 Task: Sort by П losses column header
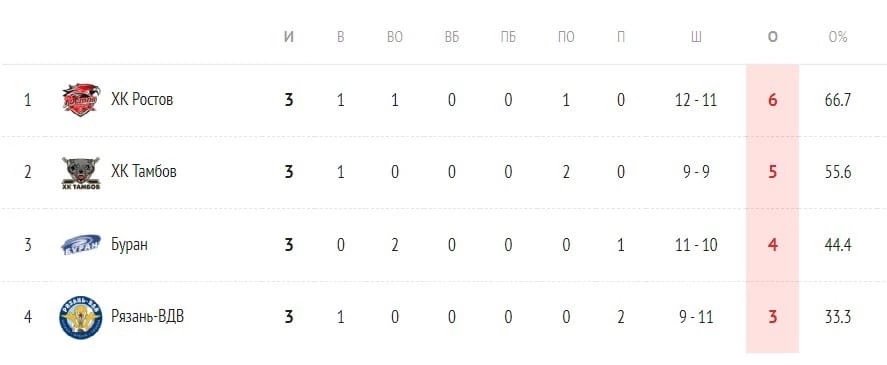[x=621, y=37]
